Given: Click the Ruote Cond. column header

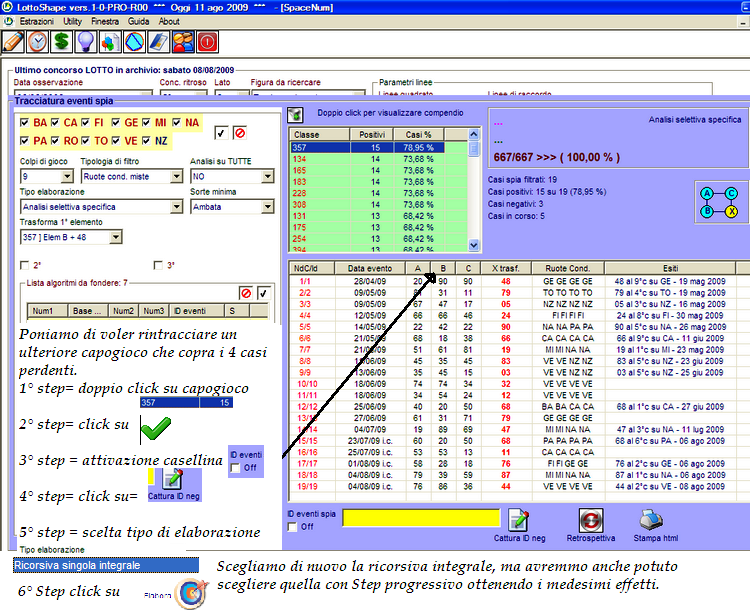Looking at the screenshot, I should pyautogui.click(x=568, y=268).
